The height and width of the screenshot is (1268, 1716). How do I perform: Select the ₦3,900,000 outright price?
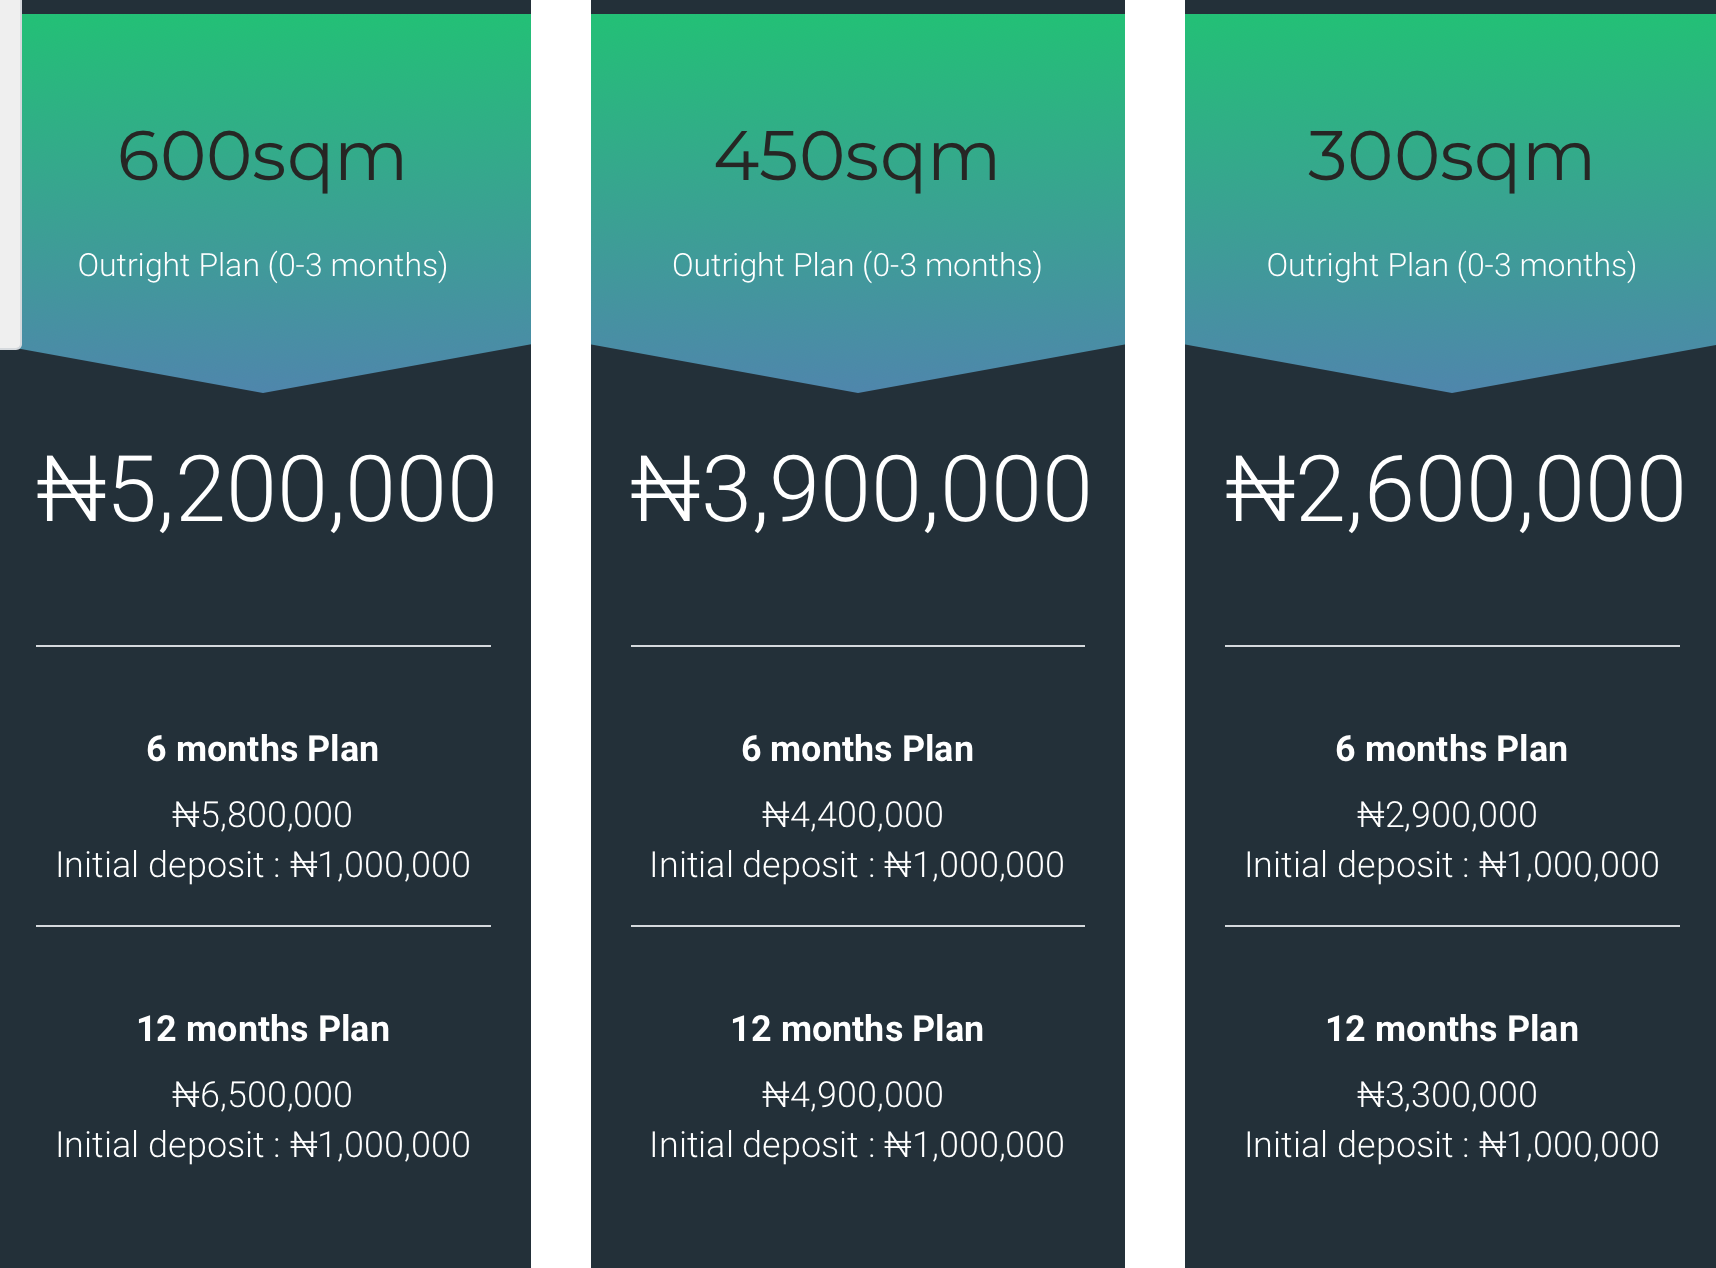point(861,489)
